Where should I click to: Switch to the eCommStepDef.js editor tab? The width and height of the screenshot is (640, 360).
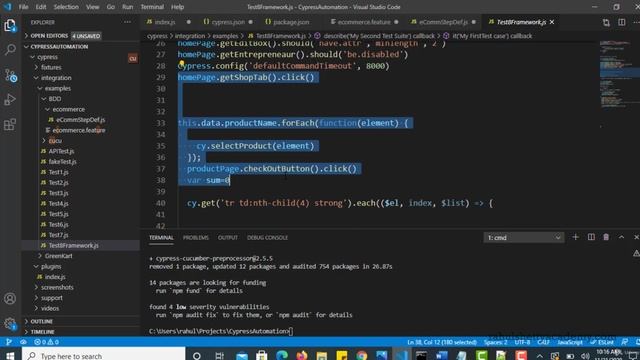point(443,22)
